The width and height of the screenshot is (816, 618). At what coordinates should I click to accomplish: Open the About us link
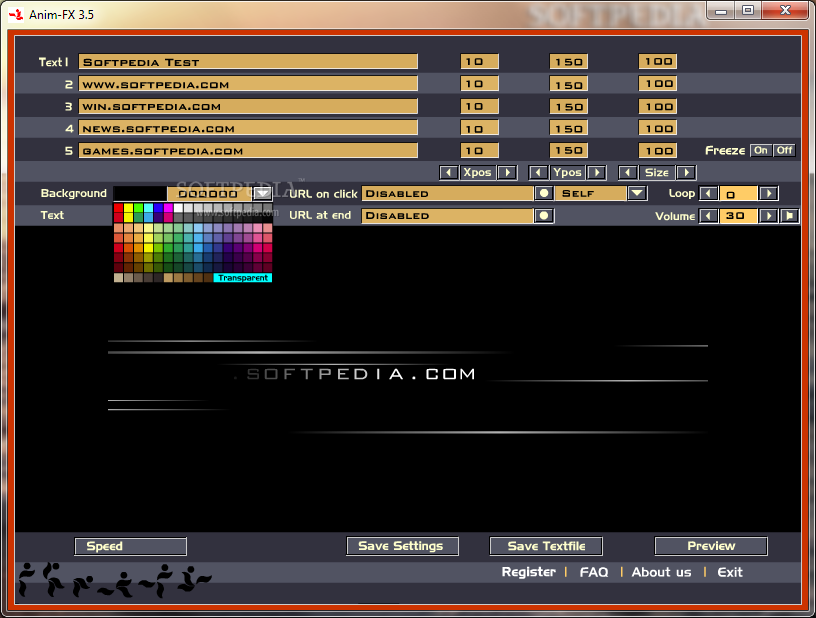pyautogui.click(x=661, y=572)
